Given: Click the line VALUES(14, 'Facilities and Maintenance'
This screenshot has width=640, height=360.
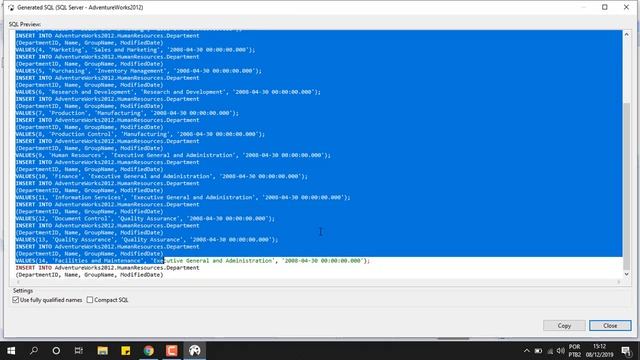Looking at the screenshot, I should (x=193, y=261).
